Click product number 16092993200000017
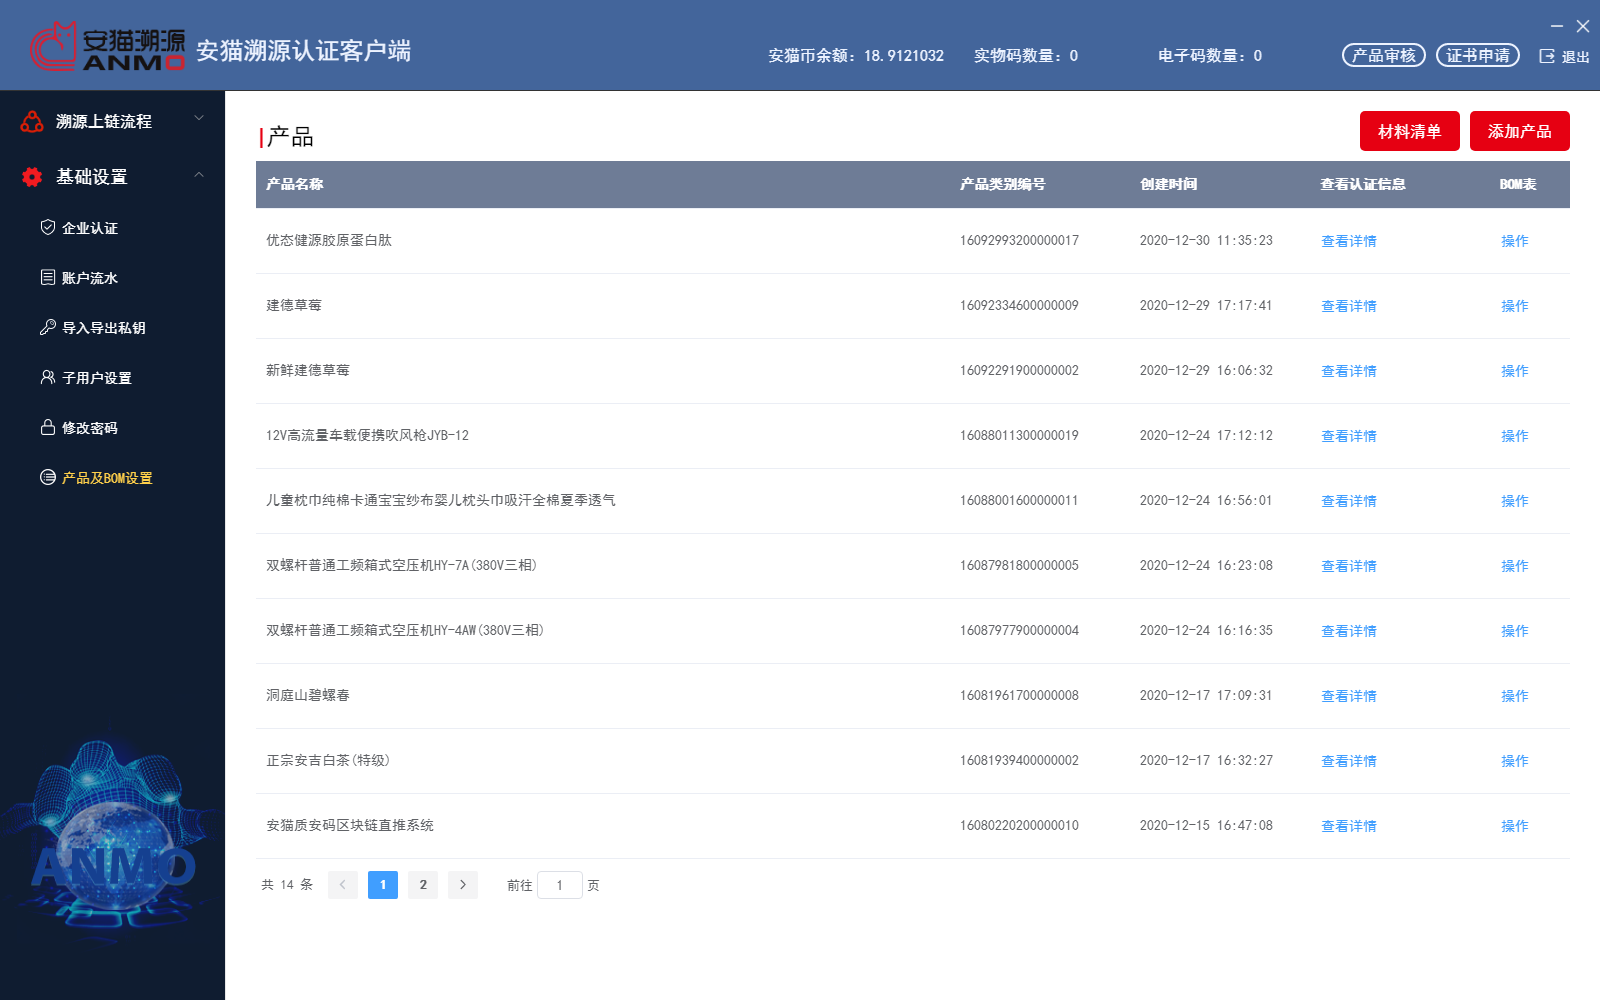The height and width of the screenshot is (1000, 1600). [x=1019, y=241]
